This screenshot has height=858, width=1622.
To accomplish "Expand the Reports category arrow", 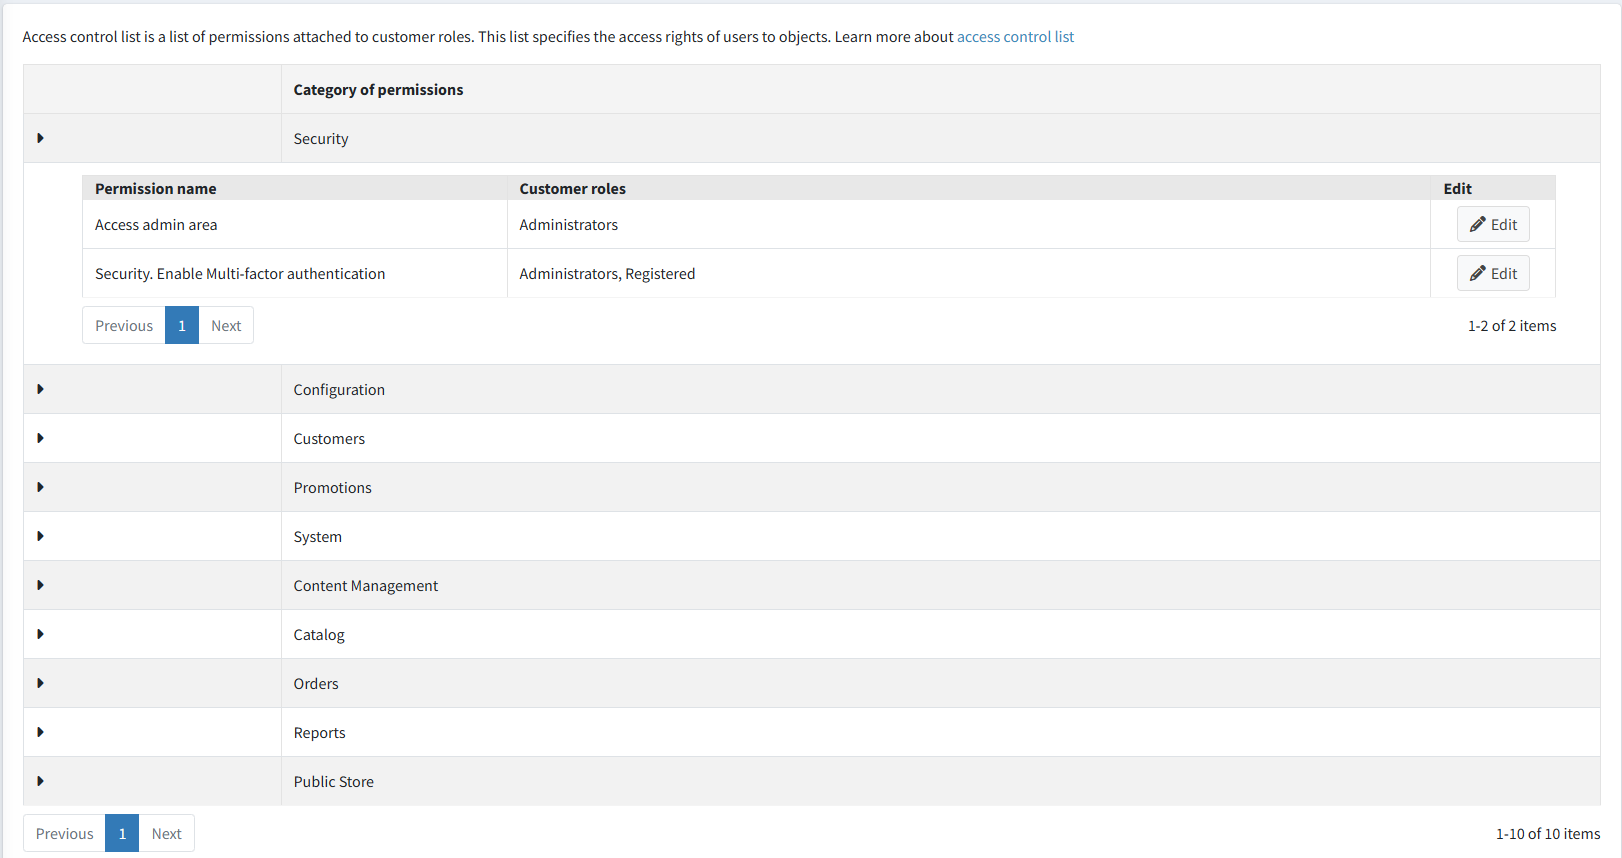I will click(40, 732).
